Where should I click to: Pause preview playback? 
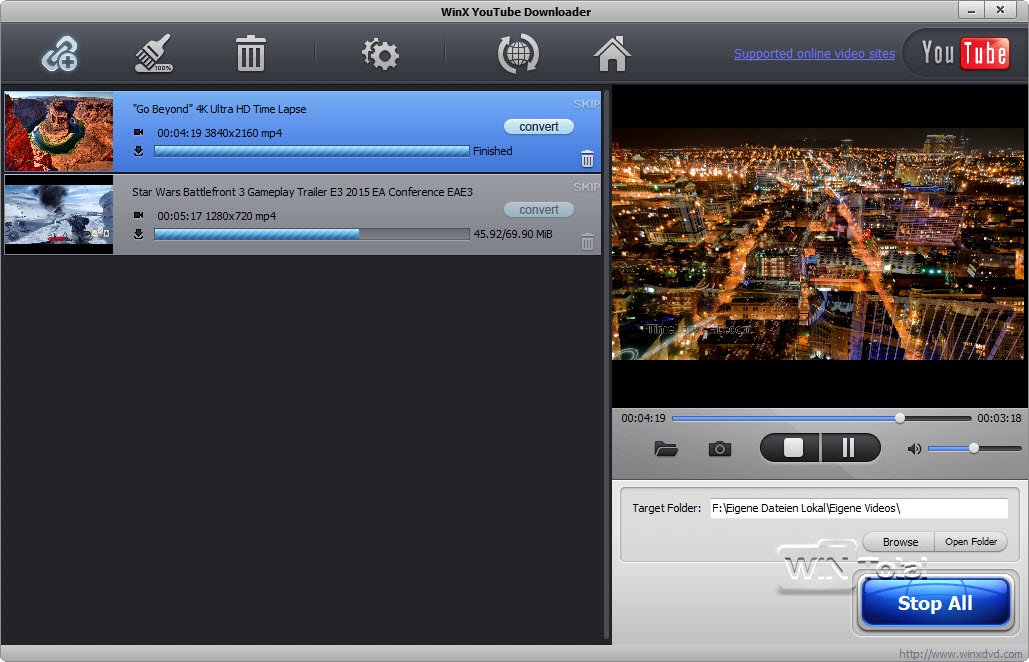pyautogui.click(x=849, y=448)
